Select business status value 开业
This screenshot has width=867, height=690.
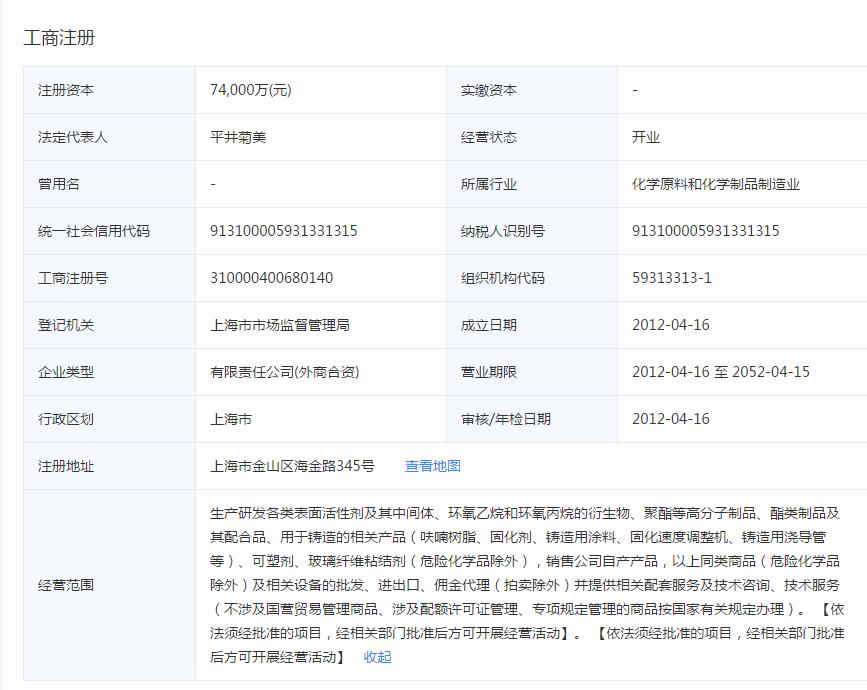[x=646, y=137]
